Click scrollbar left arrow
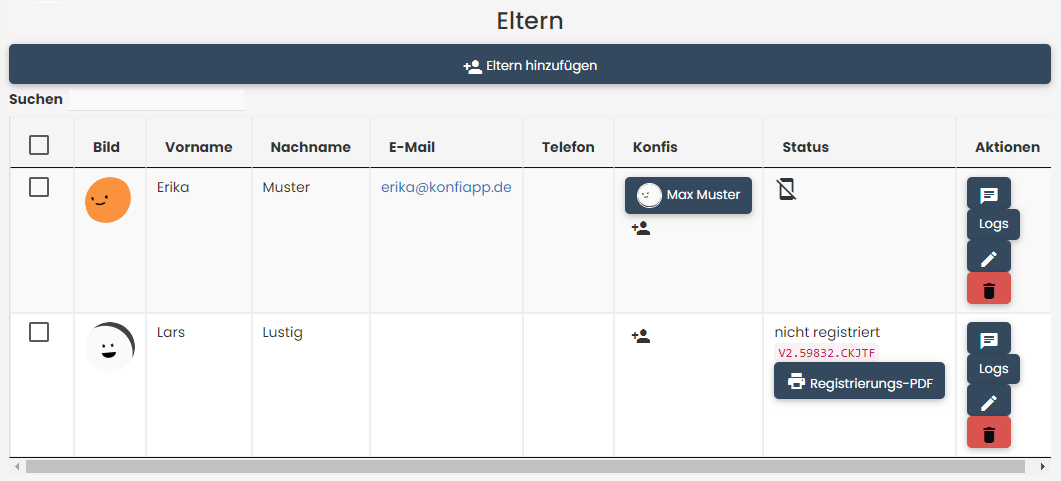This screenshot has height=481, width=1061. (17, 466)
